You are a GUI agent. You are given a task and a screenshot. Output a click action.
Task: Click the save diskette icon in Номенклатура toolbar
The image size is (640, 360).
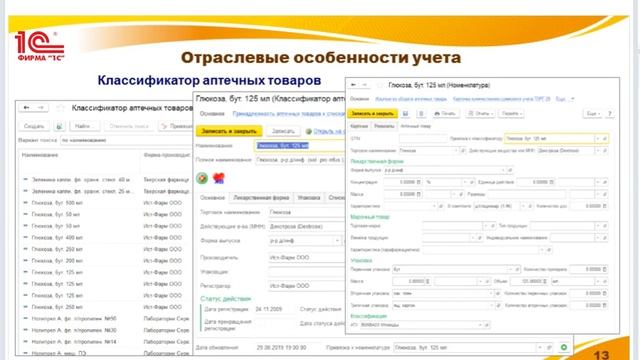(x=405, y=113)
